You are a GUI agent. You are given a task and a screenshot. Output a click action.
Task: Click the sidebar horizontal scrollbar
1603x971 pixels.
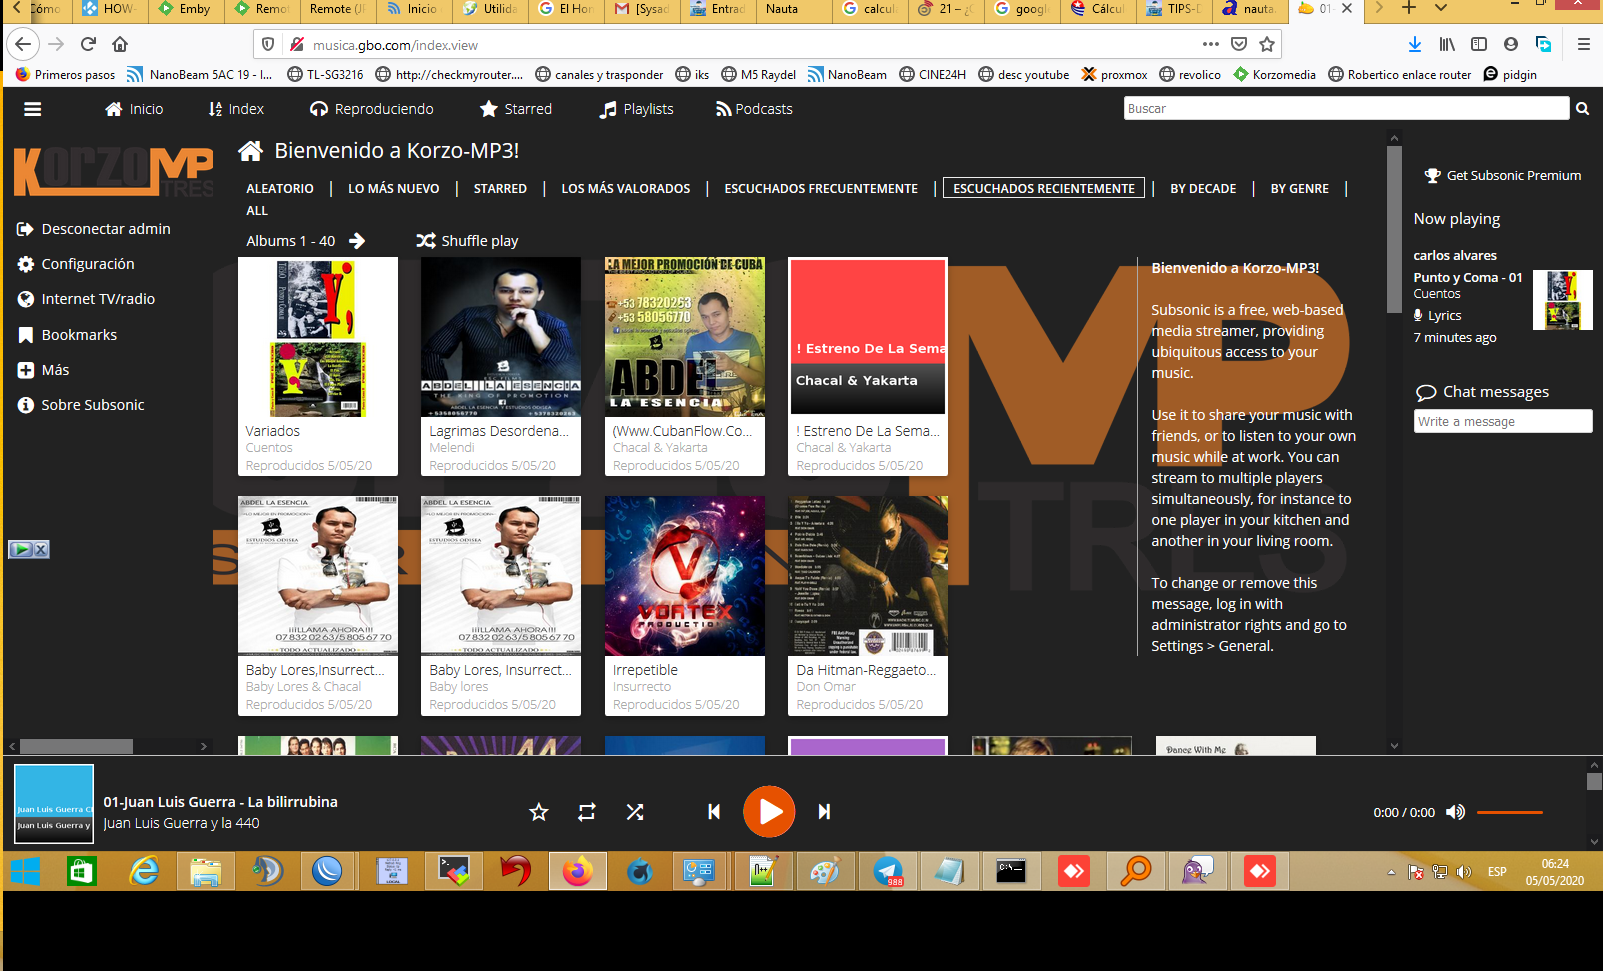click(76, 746)
